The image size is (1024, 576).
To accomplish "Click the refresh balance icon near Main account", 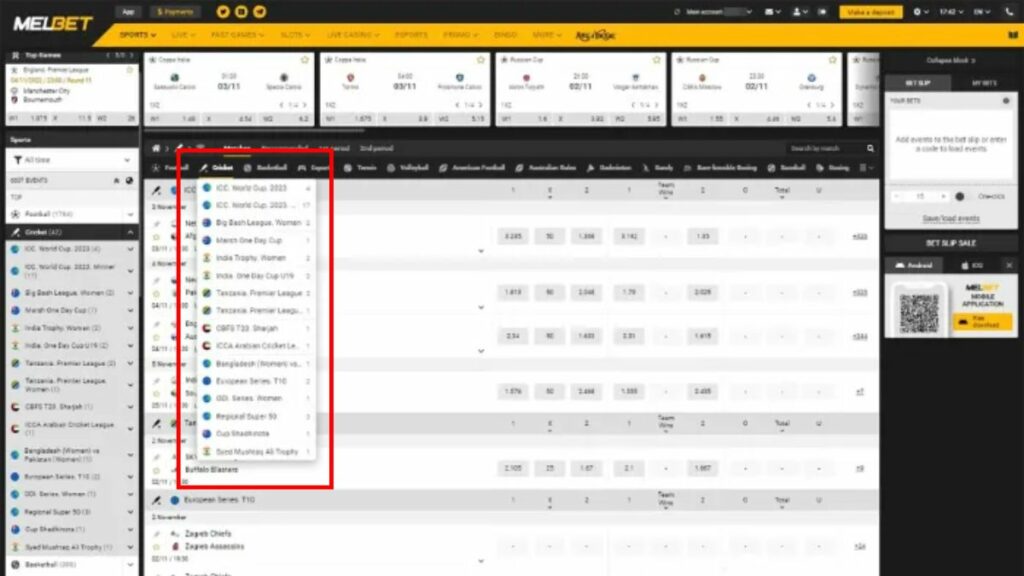I will pyautogui.click(x=677, y=12).
